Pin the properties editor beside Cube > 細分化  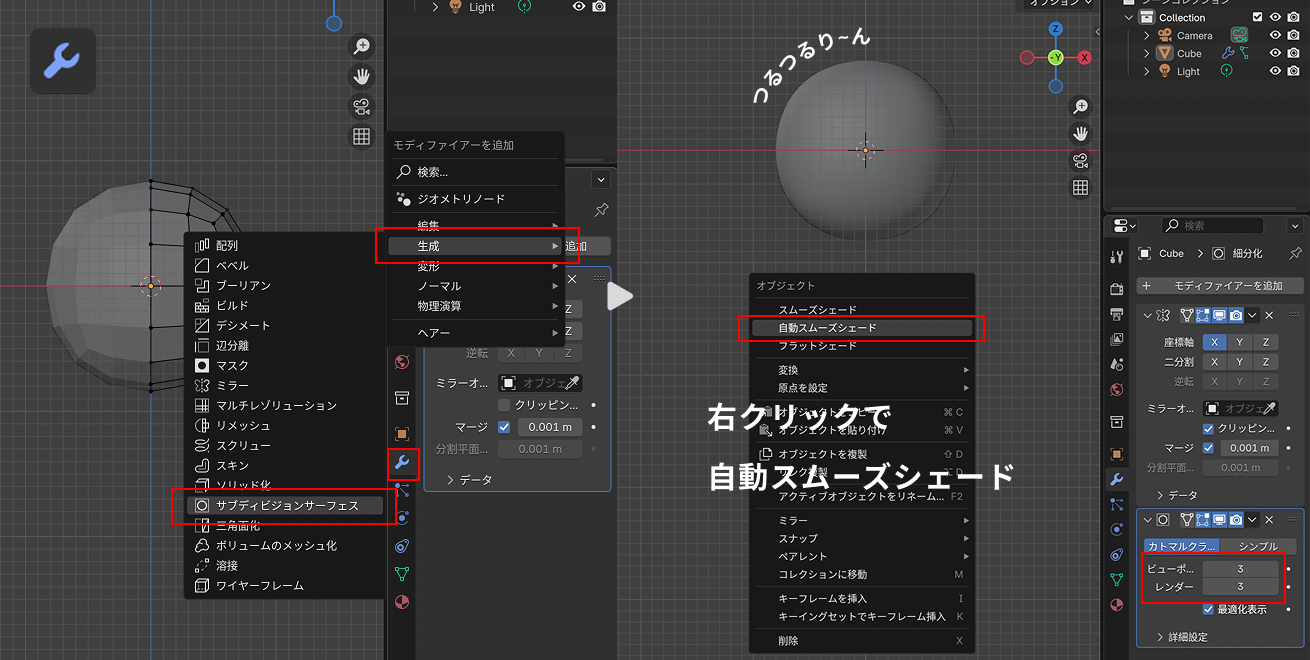coord(1295,253)
